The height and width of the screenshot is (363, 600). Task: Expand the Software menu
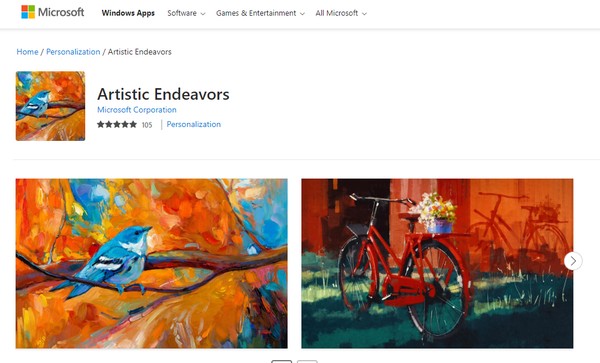(x=186, y=13)
